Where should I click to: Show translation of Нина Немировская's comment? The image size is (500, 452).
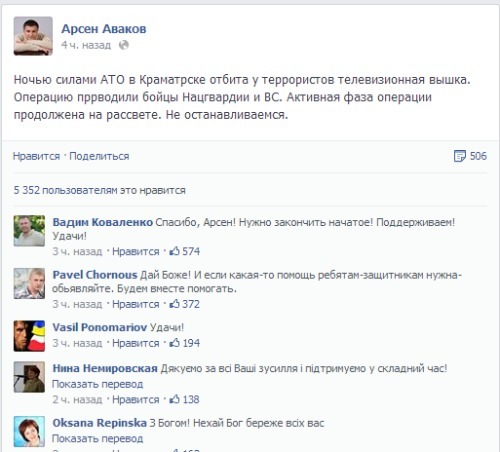pyautogui.click(x=98, y=384)
